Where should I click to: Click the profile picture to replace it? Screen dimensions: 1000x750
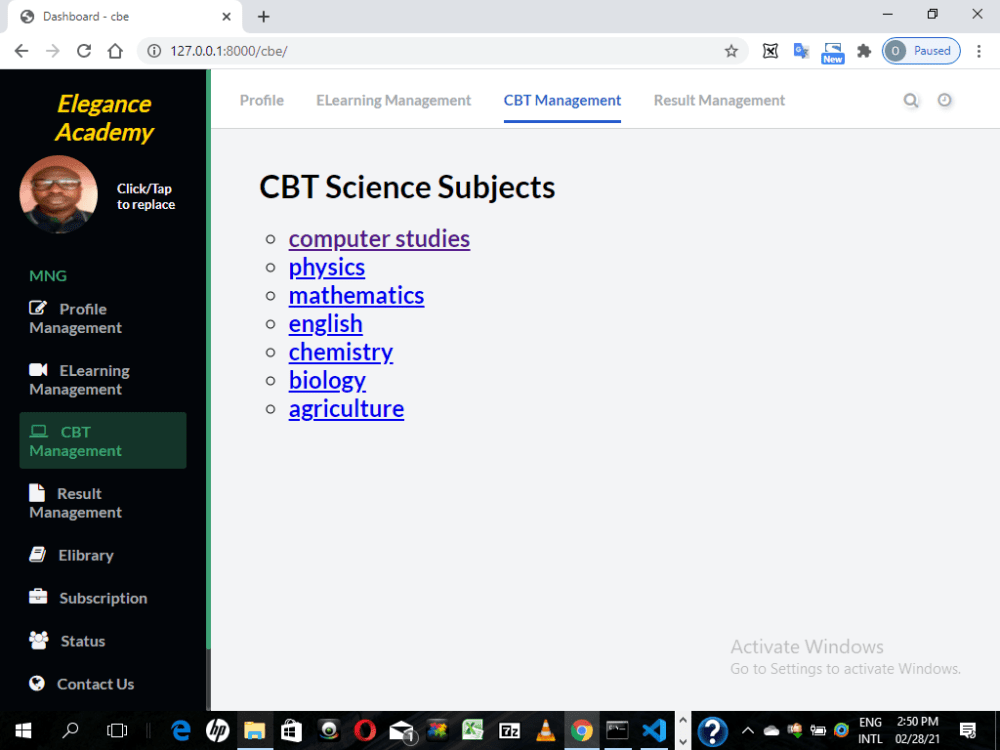(x=58, y=195)
